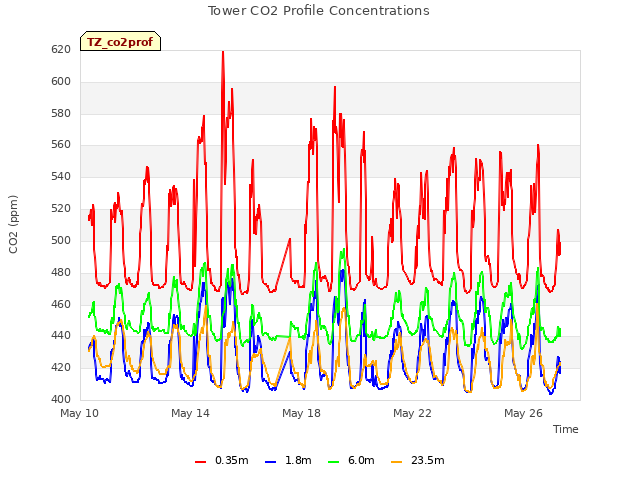
Task: Click the red 0.35m legend swatch
Action: (x=200, y=462)
